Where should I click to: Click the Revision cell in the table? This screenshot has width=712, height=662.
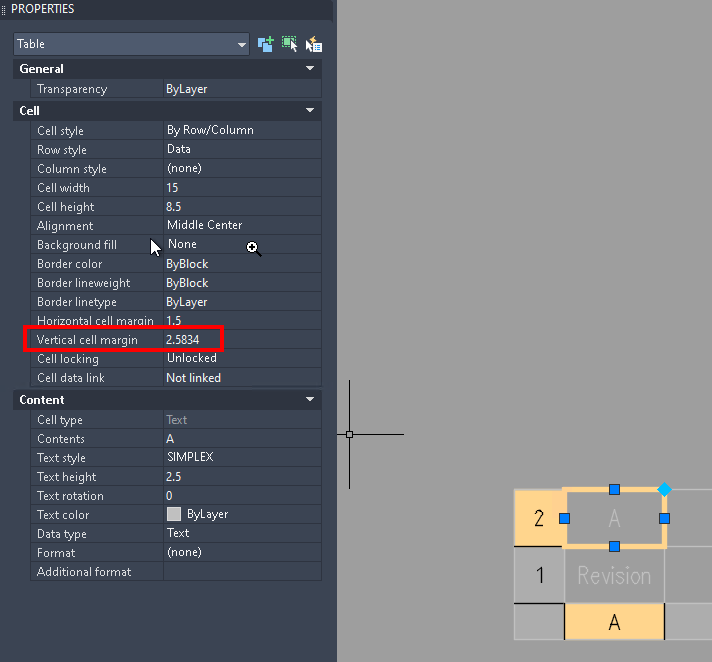tap(614, 575)
